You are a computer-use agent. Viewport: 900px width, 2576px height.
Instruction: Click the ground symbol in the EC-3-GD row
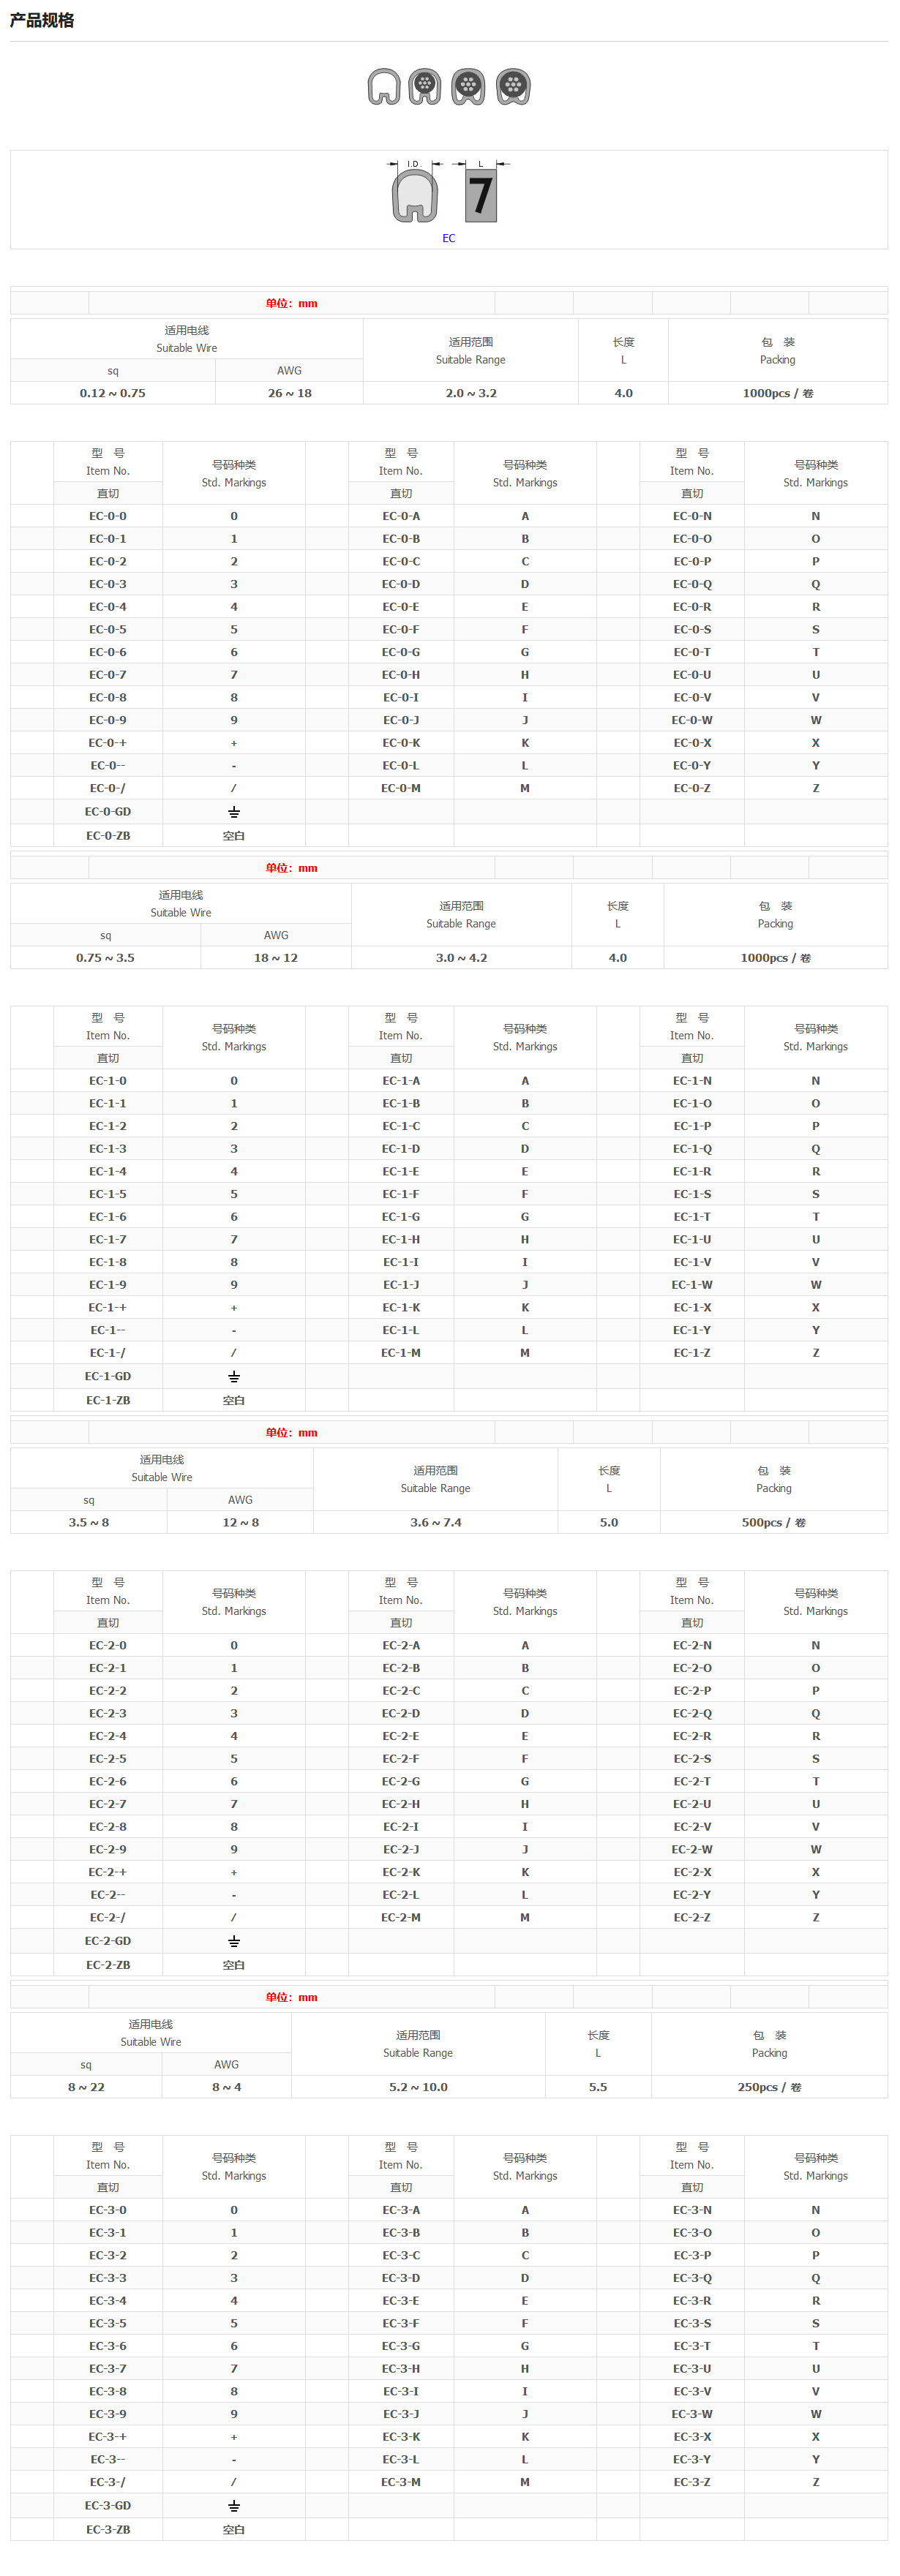(x=234, y=2506)
